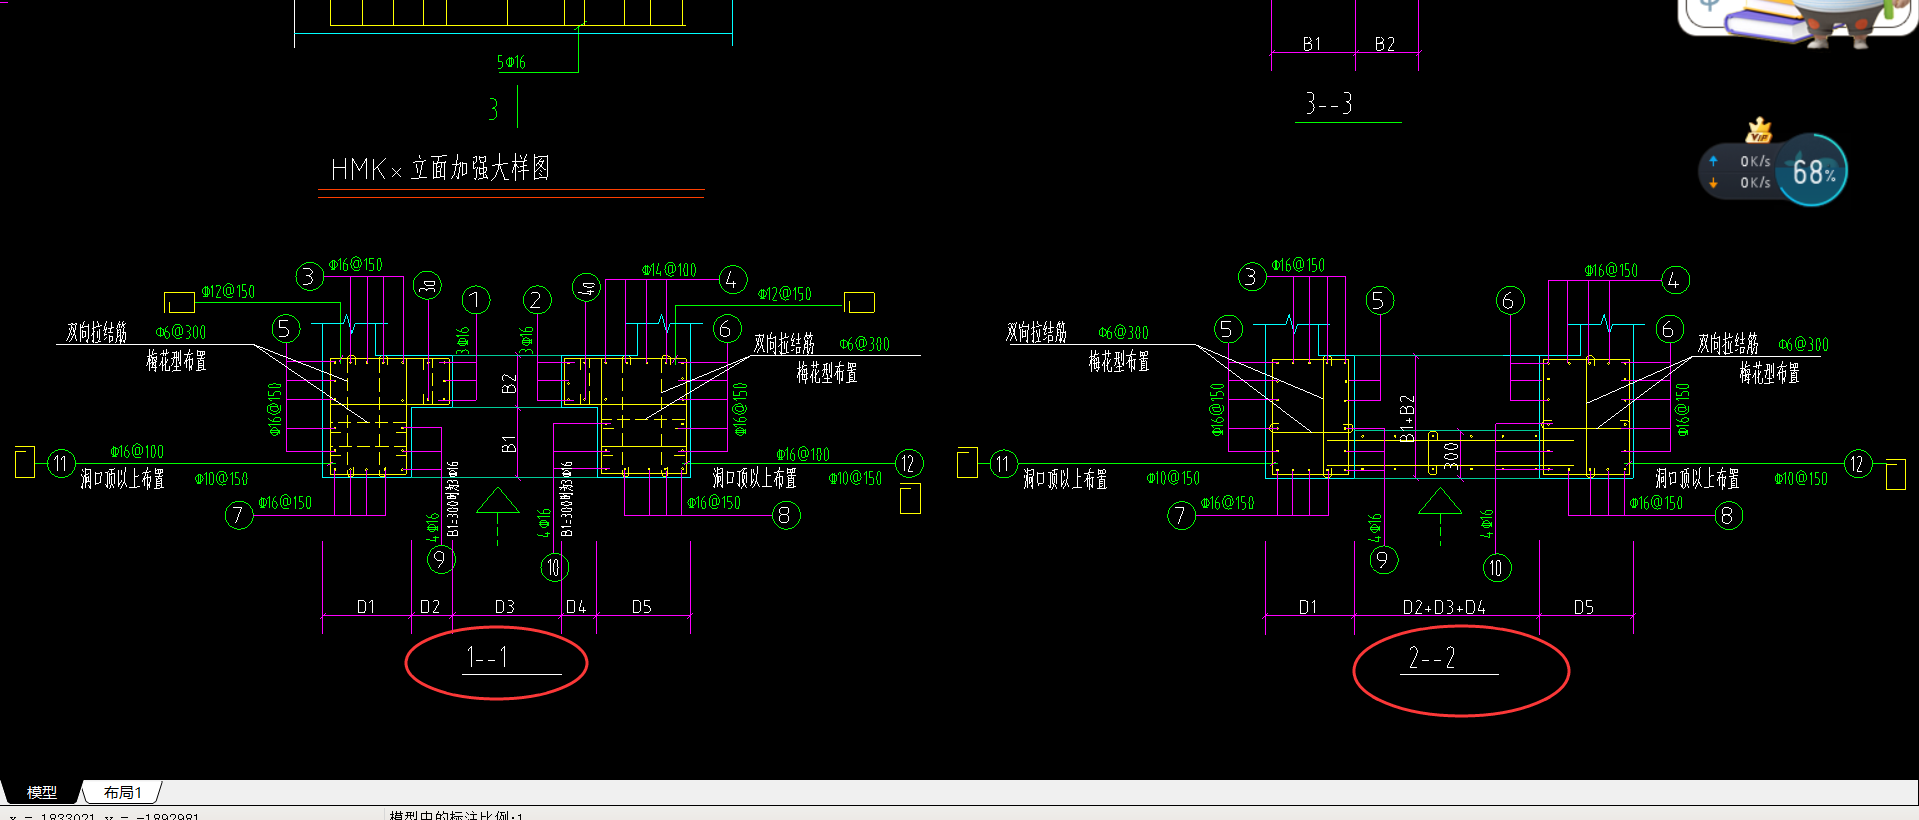The width and height of the screenshot is (1919, 820).
Task: Select circled number 1 in section 1--1
Action: [476, 300]
